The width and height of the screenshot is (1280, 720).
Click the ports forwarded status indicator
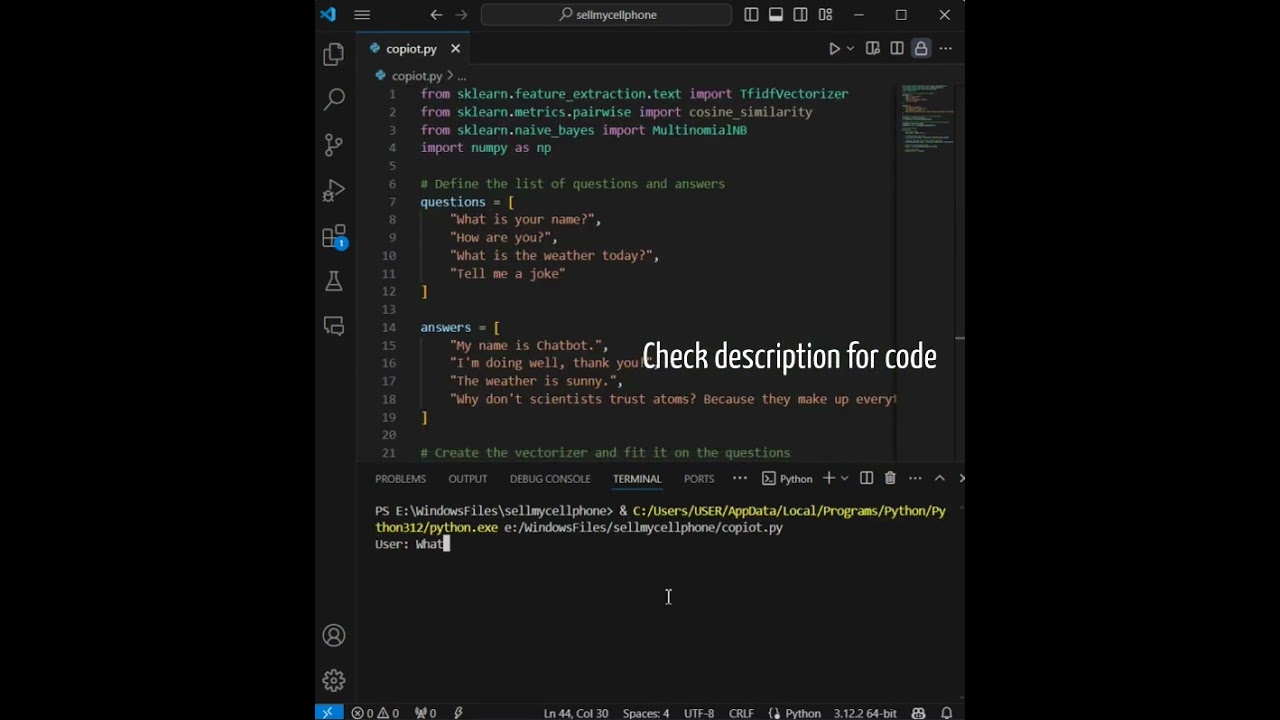pos(426,713)
